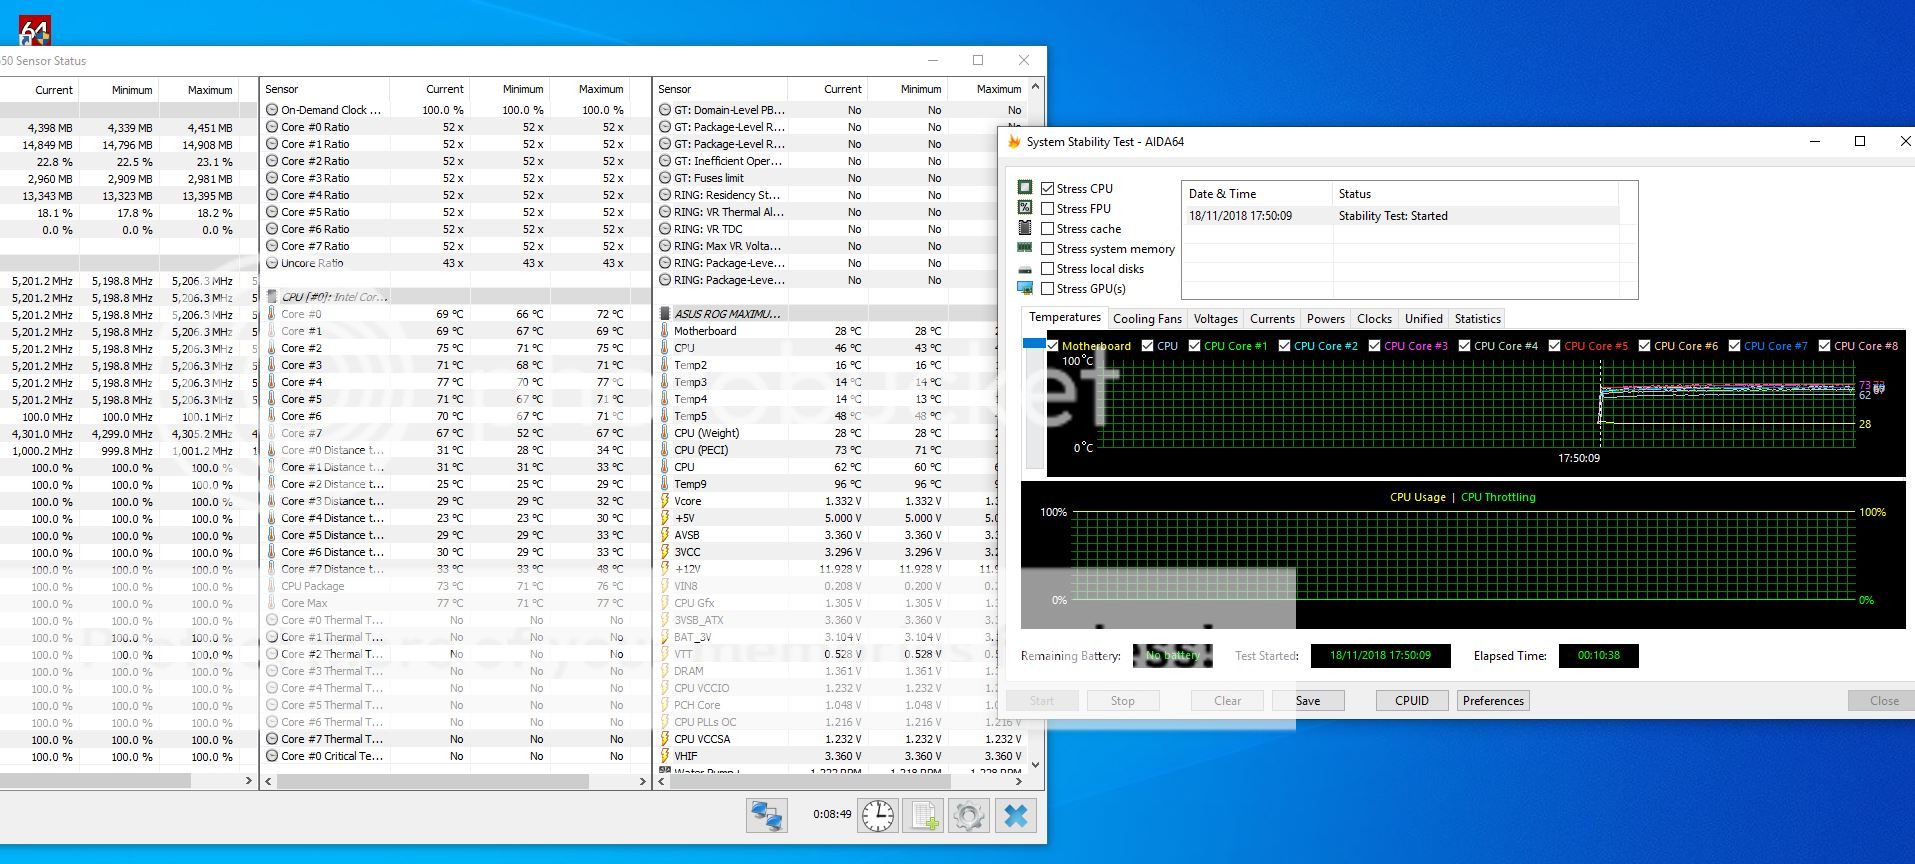Screen dimensions: 1915x864
Task: Click the clock icon beside Core #0 Ratio
Action: [272, 127]
